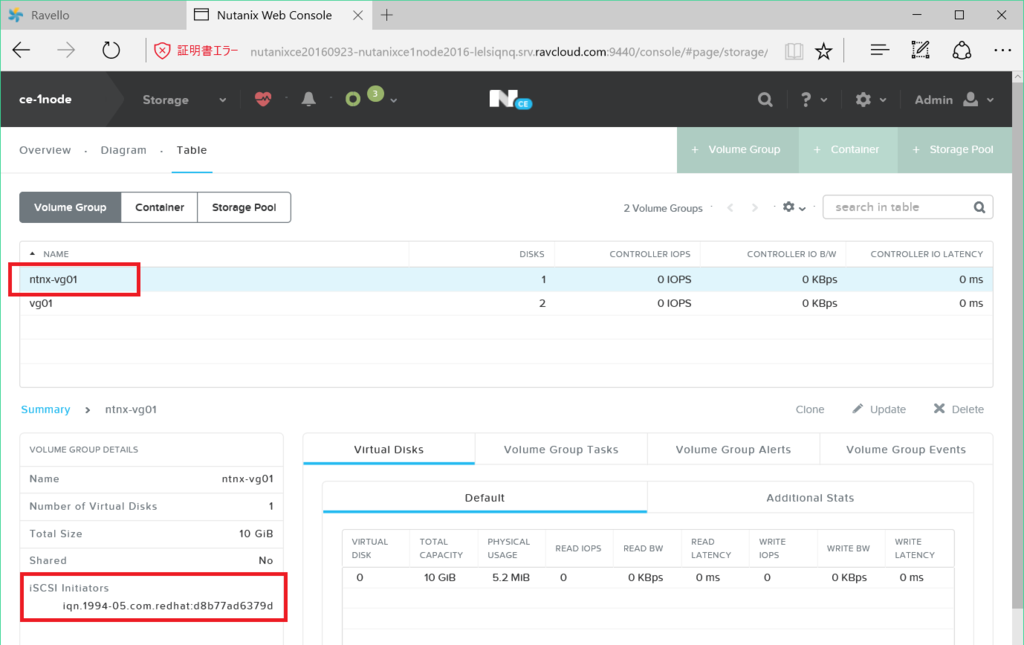Viewport: 1024px width, 645px height.
Task: Open browser more options ellipsis
Action: 1002,50
